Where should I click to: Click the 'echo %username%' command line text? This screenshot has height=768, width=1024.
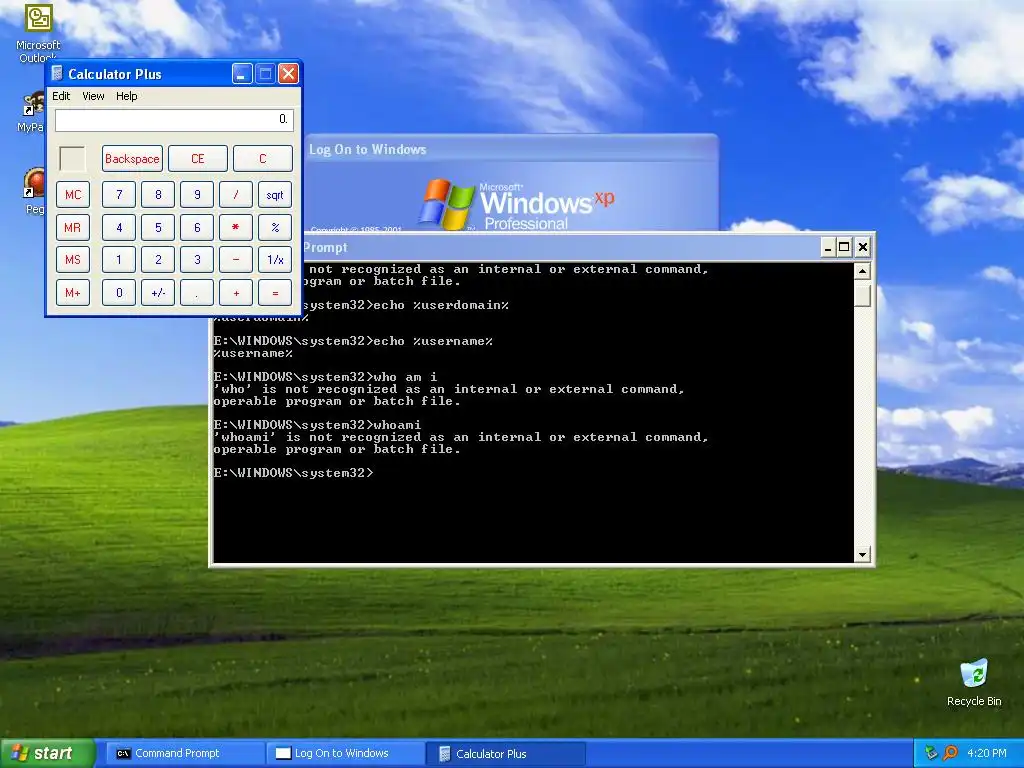434,341
